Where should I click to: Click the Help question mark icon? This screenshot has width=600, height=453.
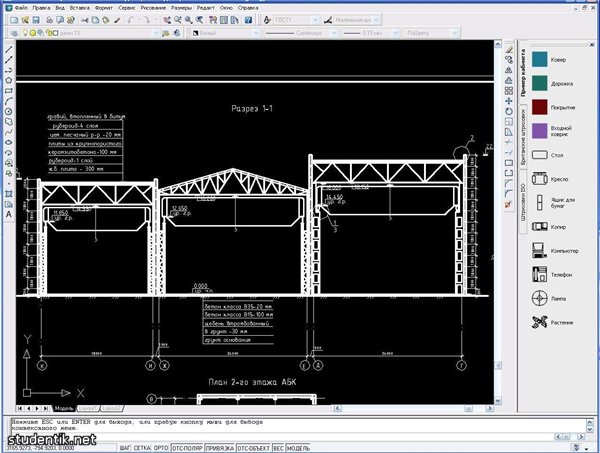point(248,20)
